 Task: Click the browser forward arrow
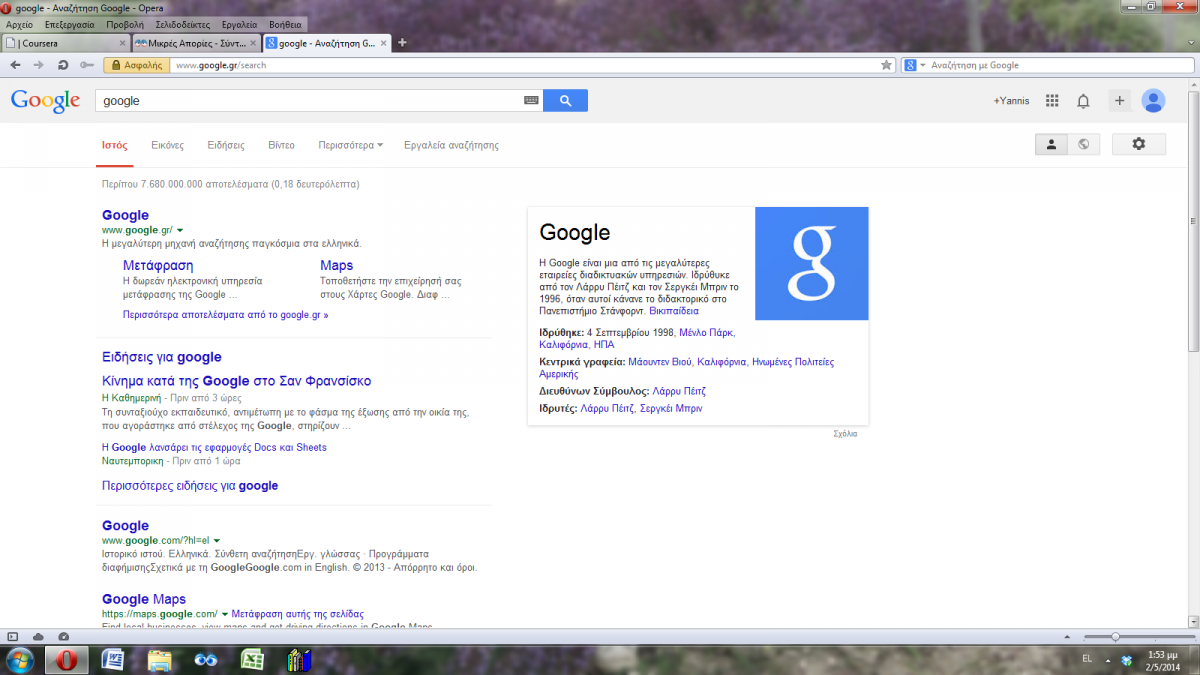coord(38,65)
